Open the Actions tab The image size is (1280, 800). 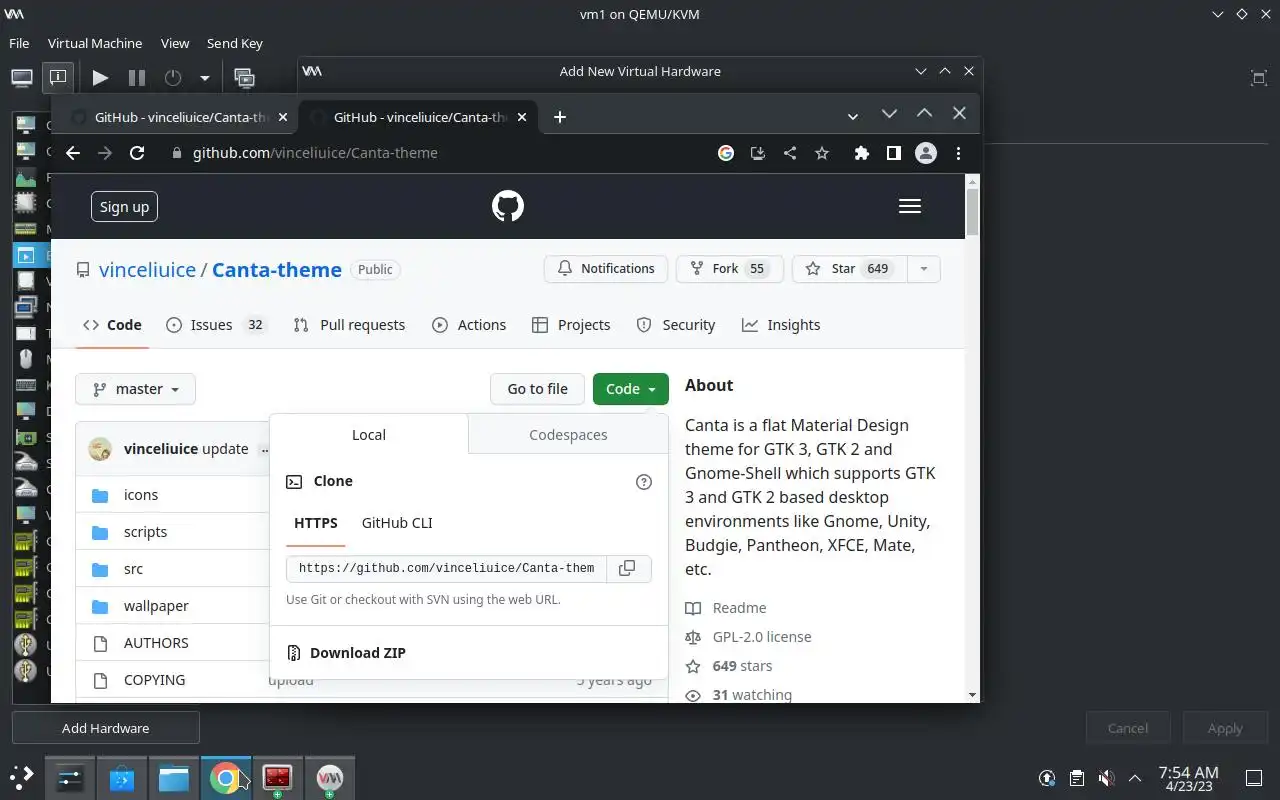[469, 325]
